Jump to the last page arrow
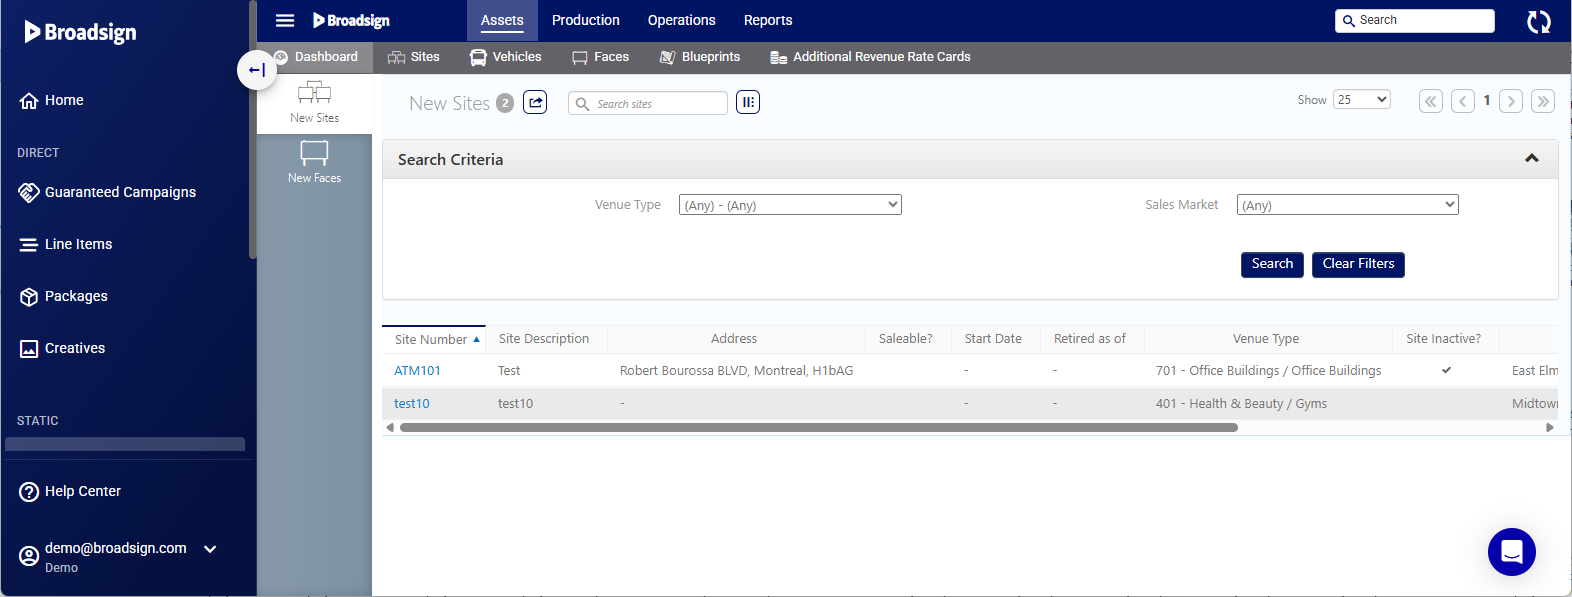Image resolution: width=1572 pixels, height=597 pixels. 1543,101
